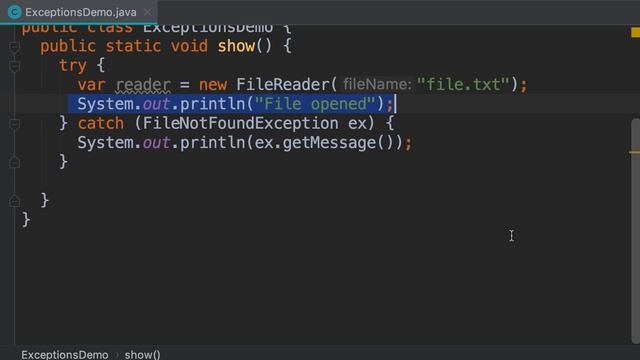The width and height of the screenshot is (640, 360).
Task: Click the 'try' keyword
Action: point(73,65)
